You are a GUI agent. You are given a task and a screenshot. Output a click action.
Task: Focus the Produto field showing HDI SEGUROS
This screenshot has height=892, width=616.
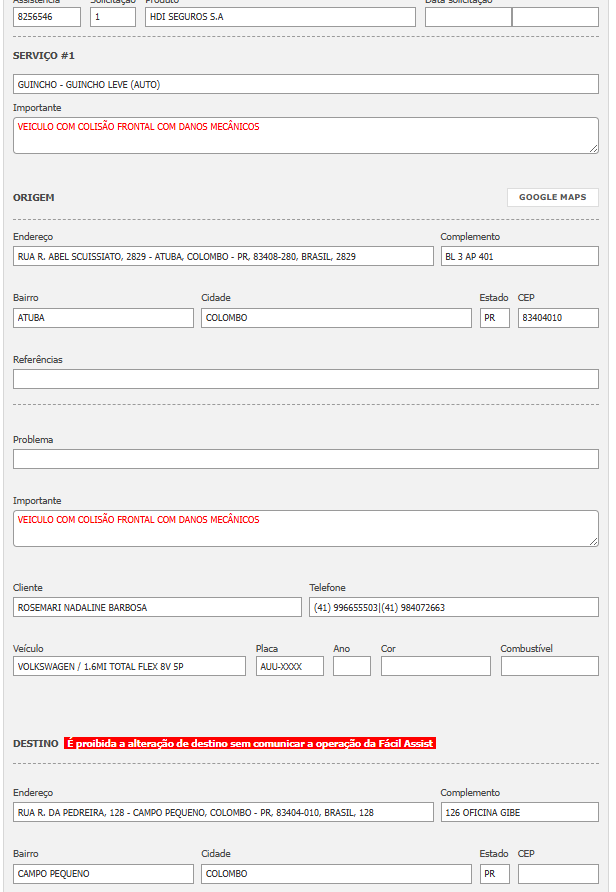tap(280, 17)
